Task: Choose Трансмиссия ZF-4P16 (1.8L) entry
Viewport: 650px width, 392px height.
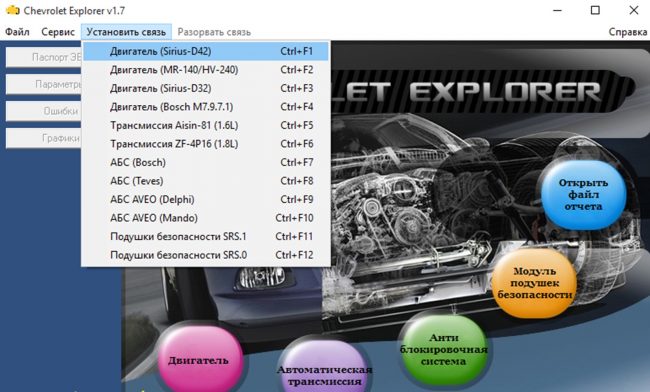Action: (206, 144)
